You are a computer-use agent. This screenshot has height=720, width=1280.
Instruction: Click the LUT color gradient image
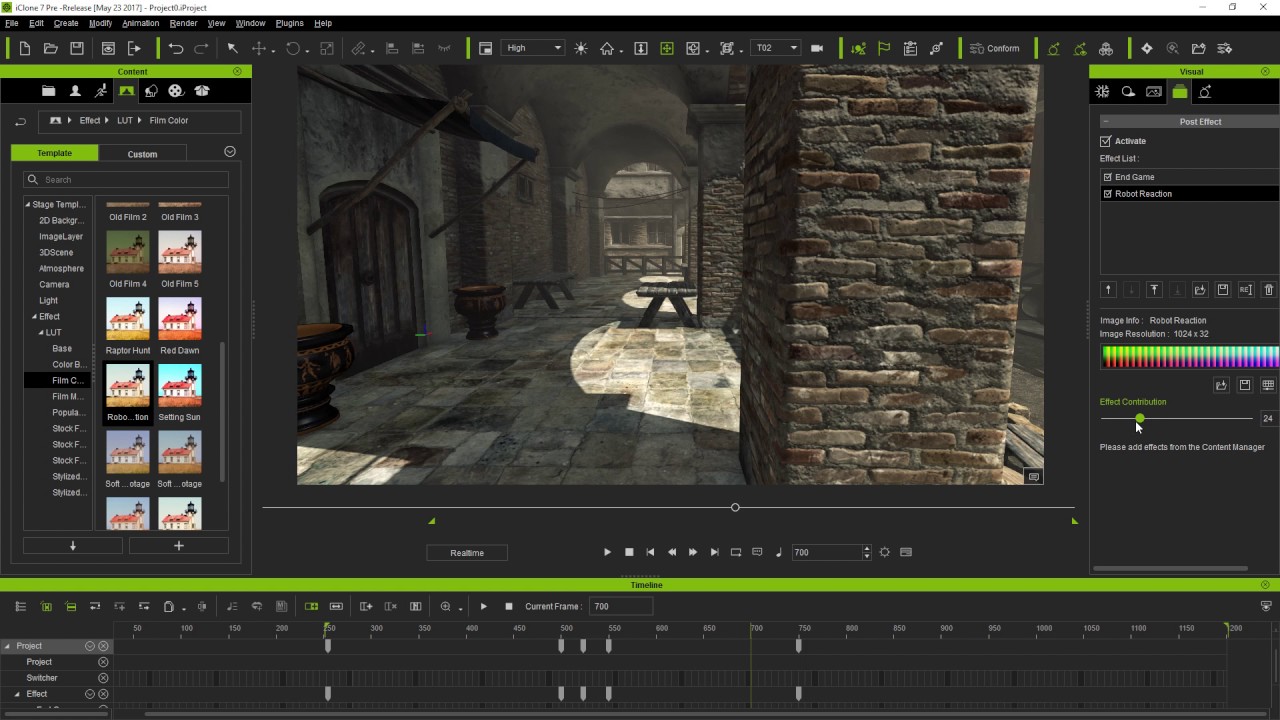pyautogui.click(x=1190, y=357)
